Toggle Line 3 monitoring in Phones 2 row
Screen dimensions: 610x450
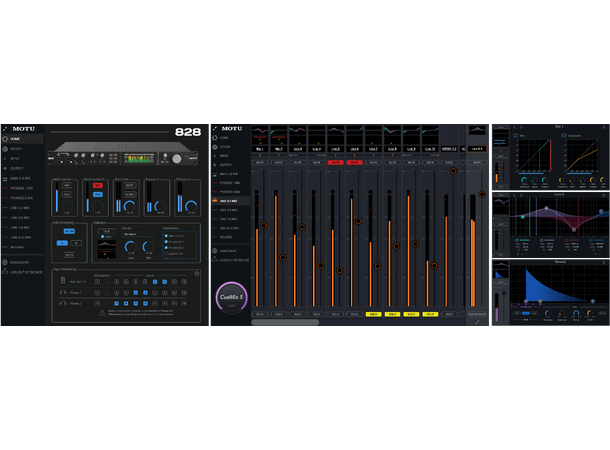[116, 303]
